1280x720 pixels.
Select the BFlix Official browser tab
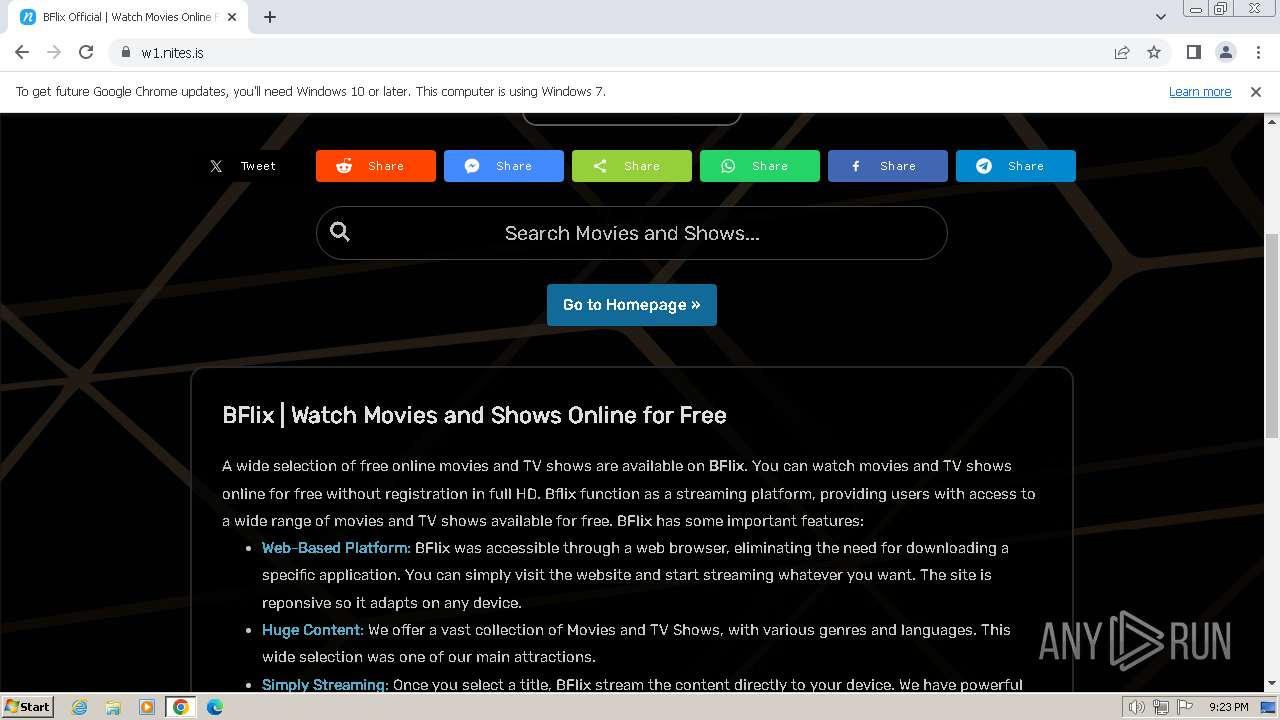point(130,17)
